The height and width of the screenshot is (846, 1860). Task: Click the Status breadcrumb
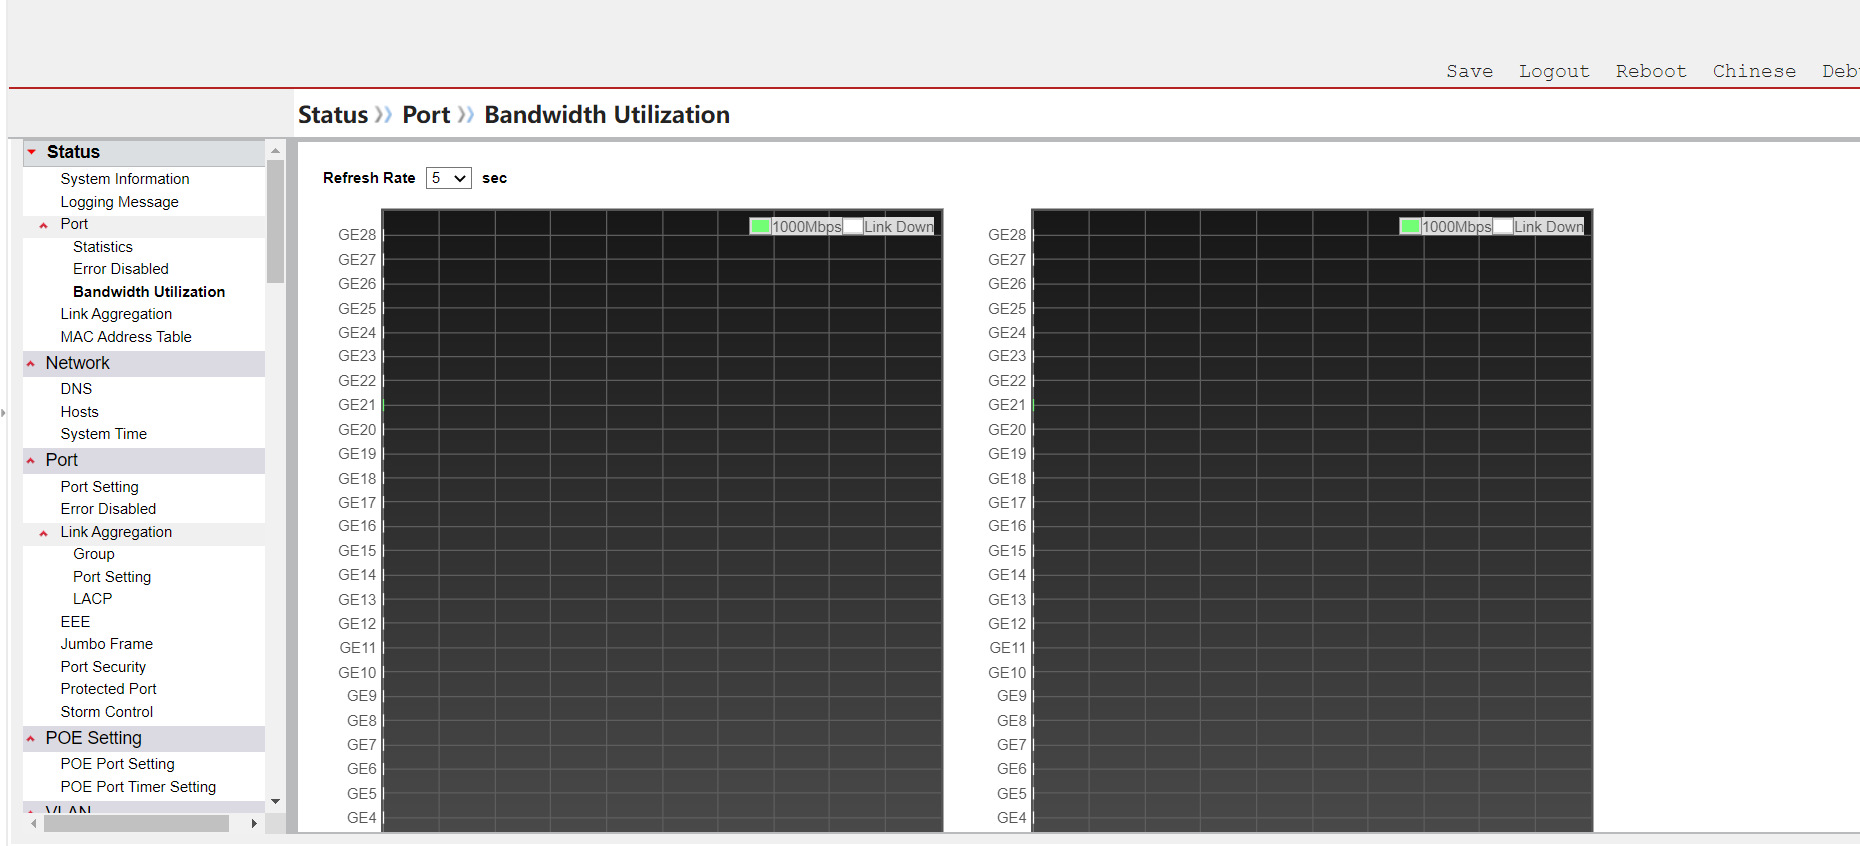click(333, 115)
